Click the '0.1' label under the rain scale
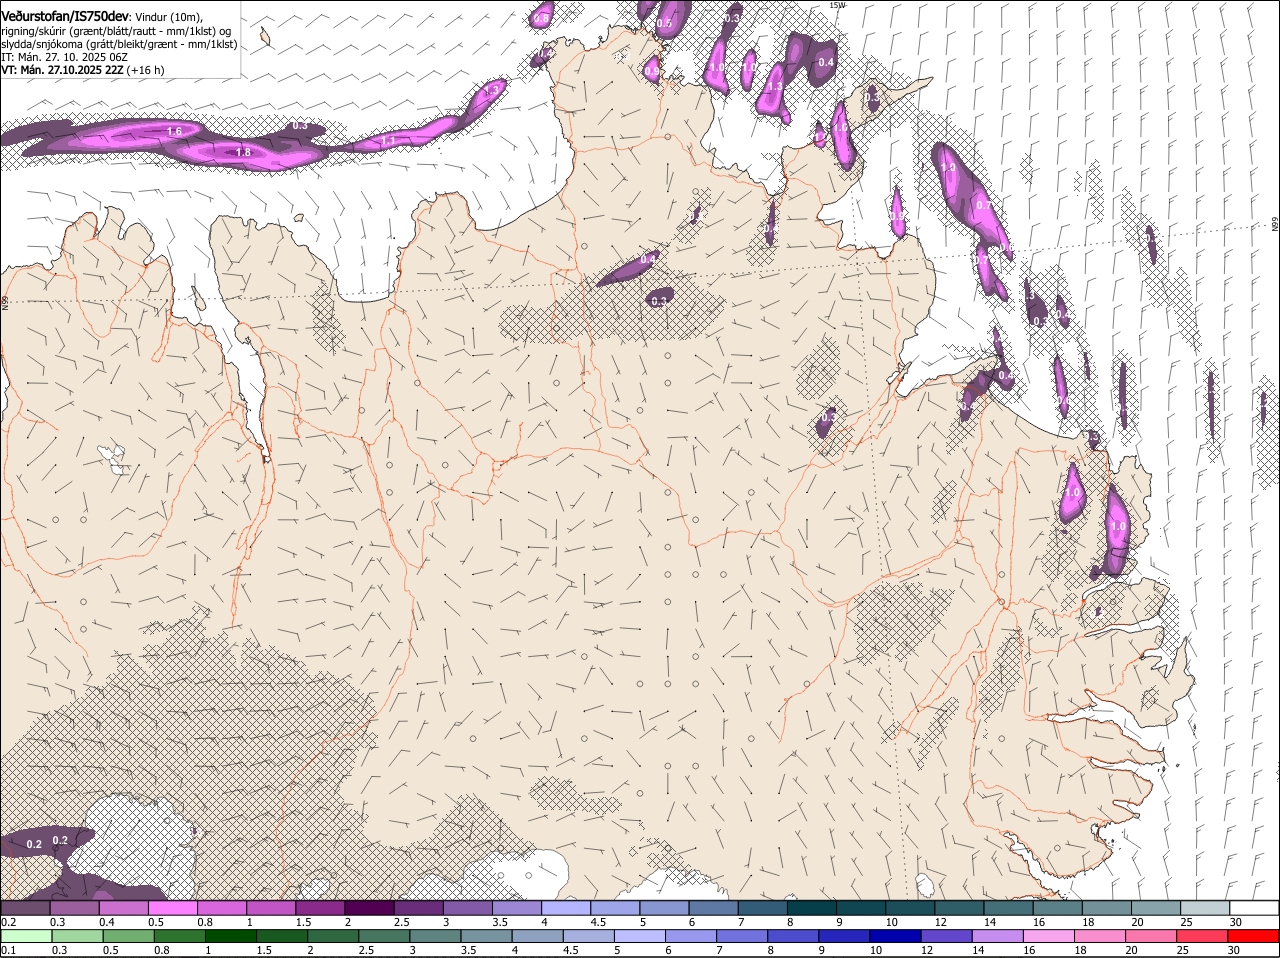Viewport: 1280px width, 958px height. click(x=8, y=950)
